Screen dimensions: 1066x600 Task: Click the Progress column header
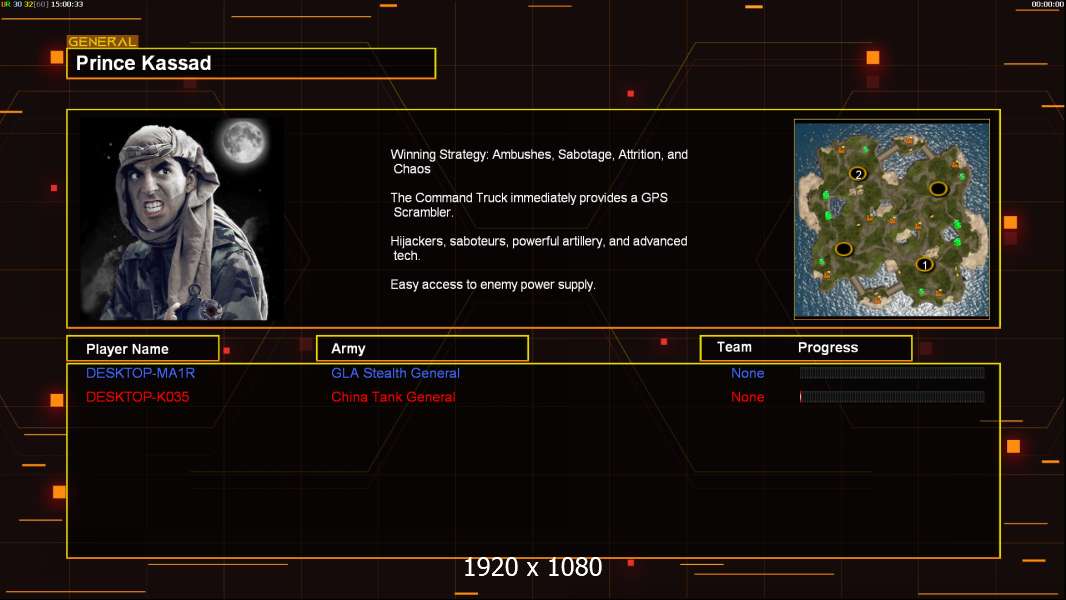point(827,347)
